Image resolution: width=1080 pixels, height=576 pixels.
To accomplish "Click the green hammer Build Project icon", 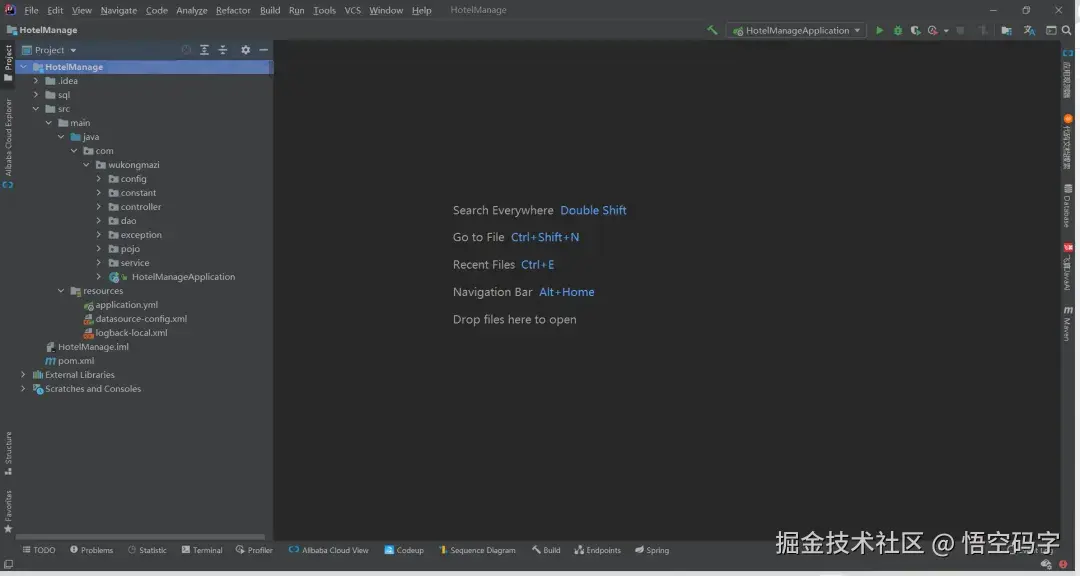I will [x=712, y=30].
